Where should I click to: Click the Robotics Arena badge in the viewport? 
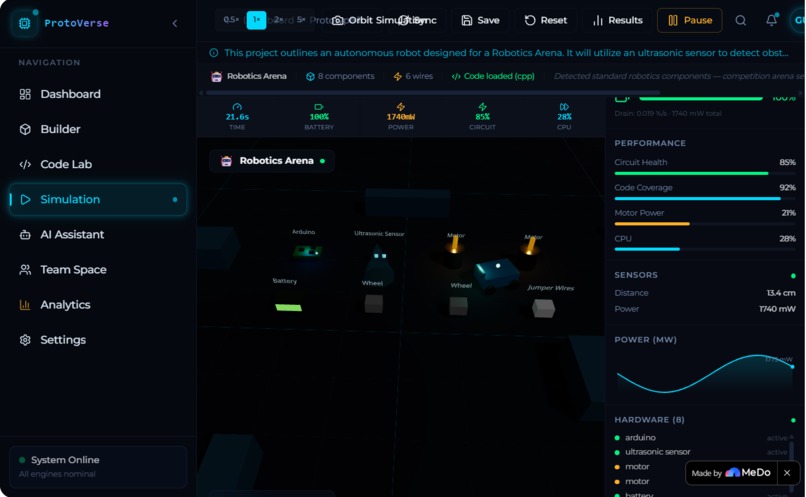pos(272,161)
